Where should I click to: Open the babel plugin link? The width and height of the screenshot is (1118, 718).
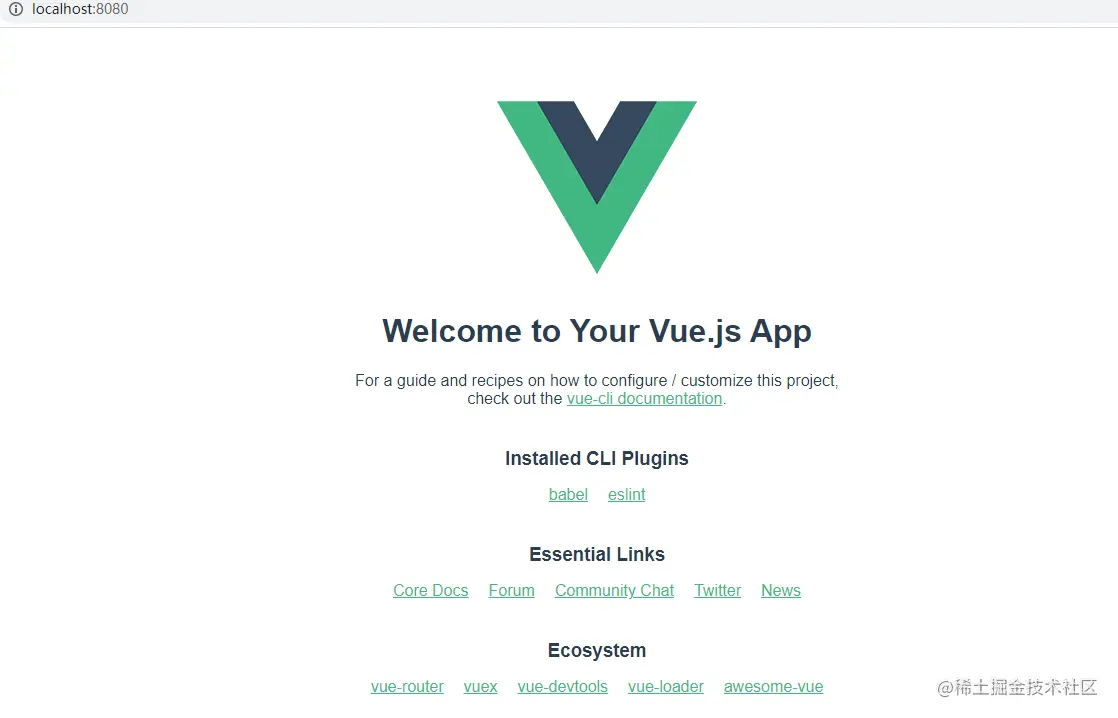[x=568, y=494]
